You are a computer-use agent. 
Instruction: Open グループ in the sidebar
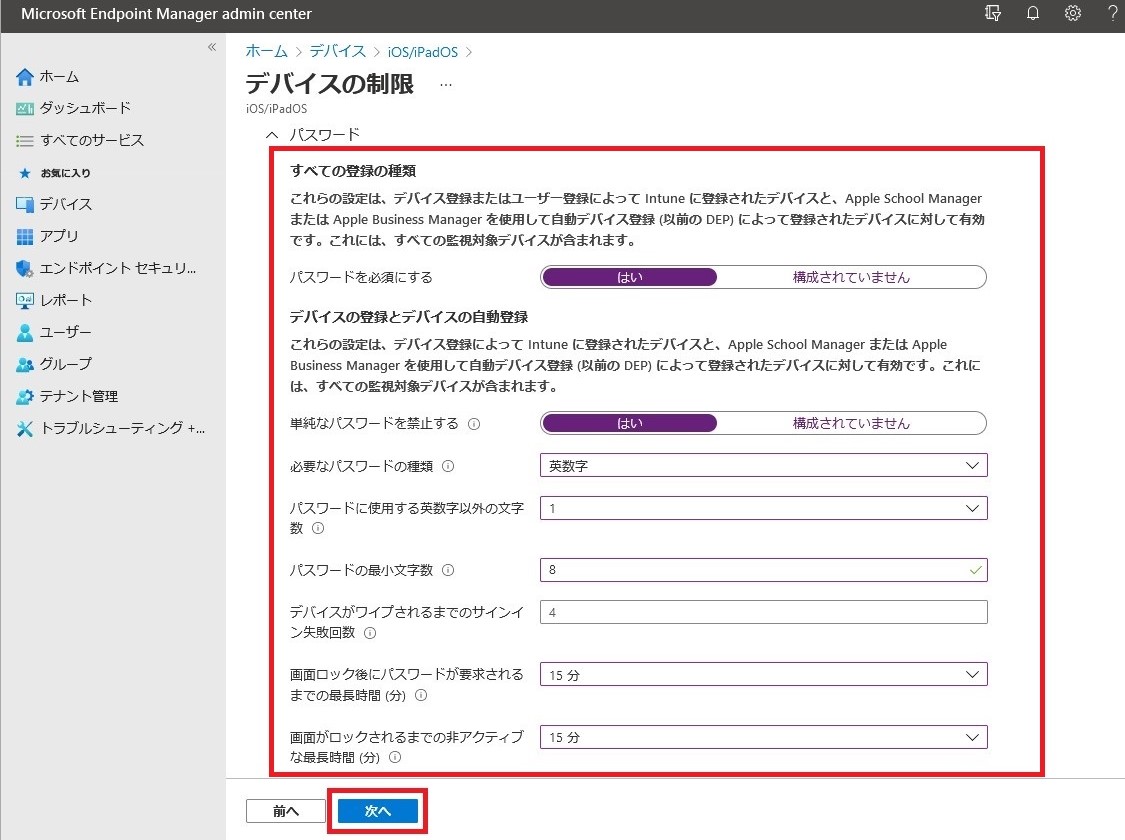65,364
